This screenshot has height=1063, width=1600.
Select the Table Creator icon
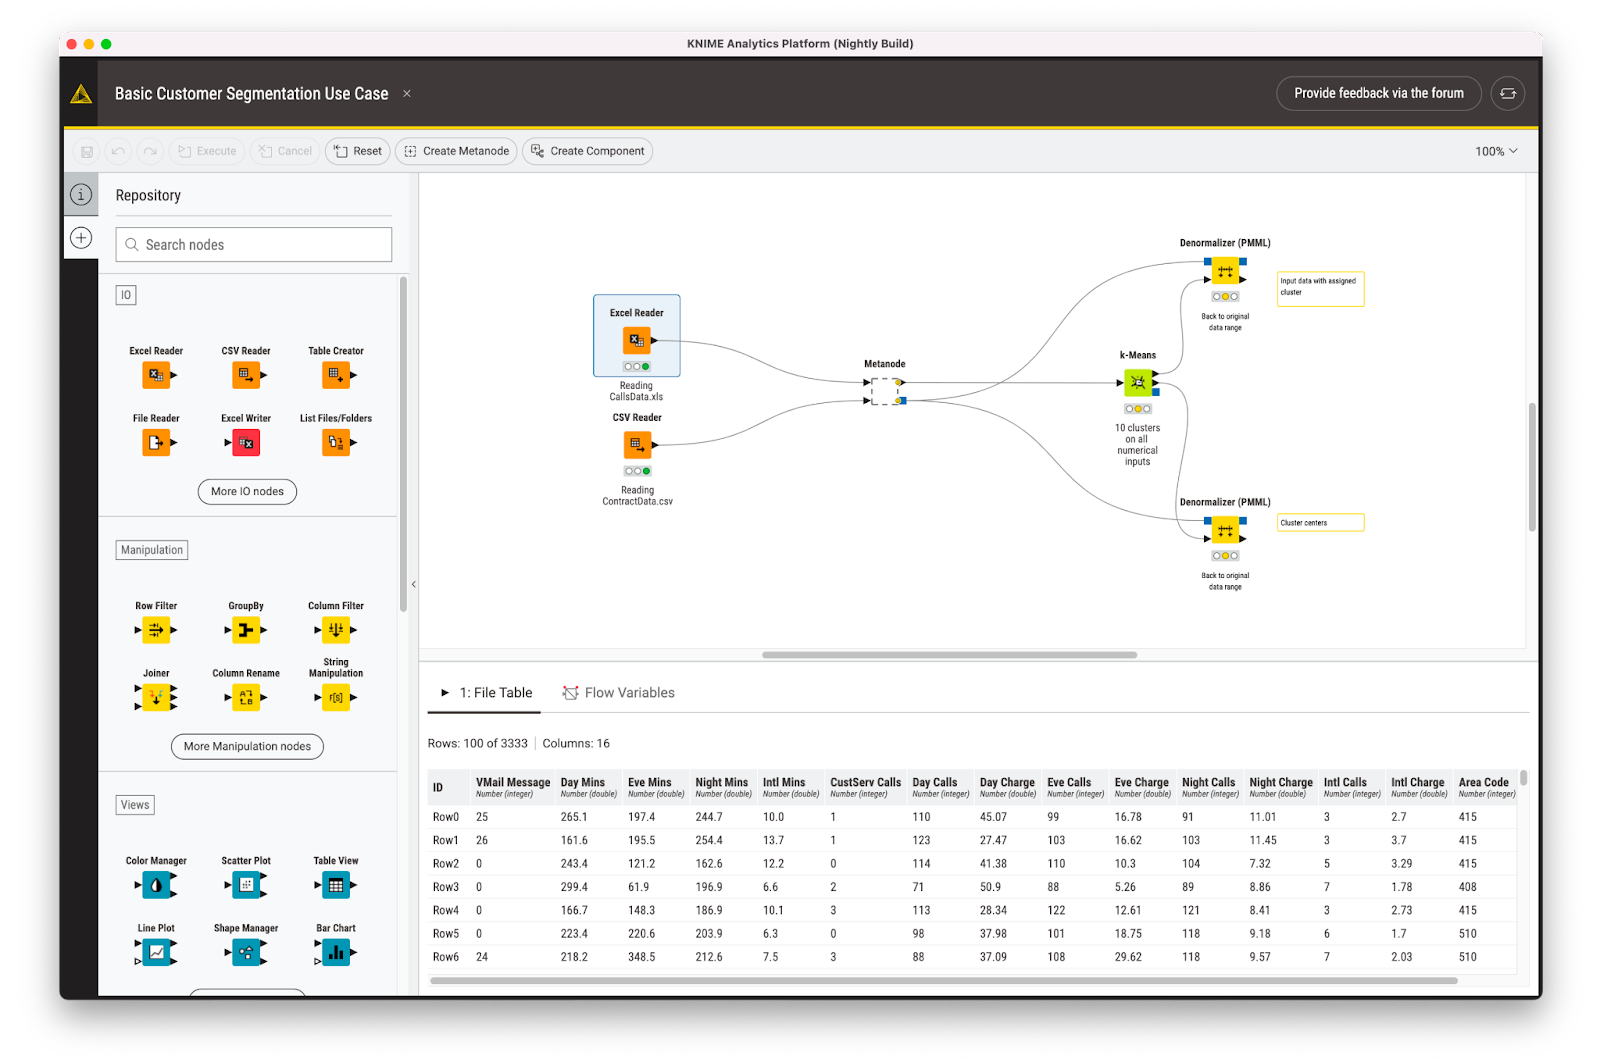[337, 375]
